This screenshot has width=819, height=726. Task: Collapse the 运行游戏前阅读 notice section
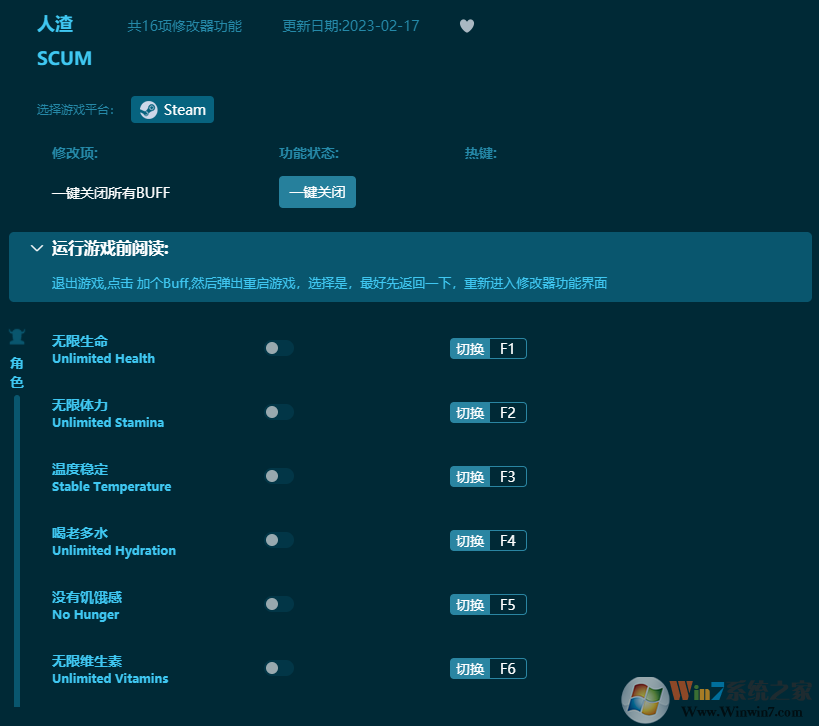37,248
